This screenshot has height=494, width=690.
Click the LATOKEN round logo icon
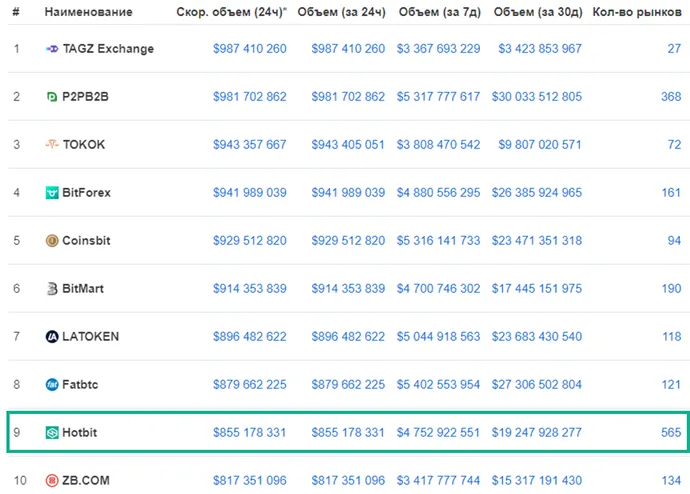52,337
